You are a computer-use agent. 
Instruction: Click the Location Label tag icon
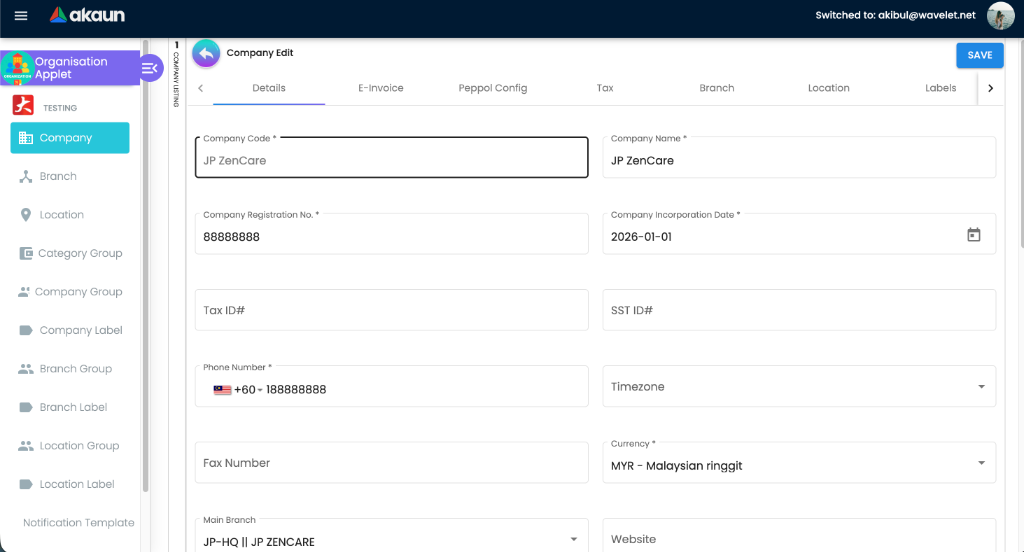click(25, 485)
